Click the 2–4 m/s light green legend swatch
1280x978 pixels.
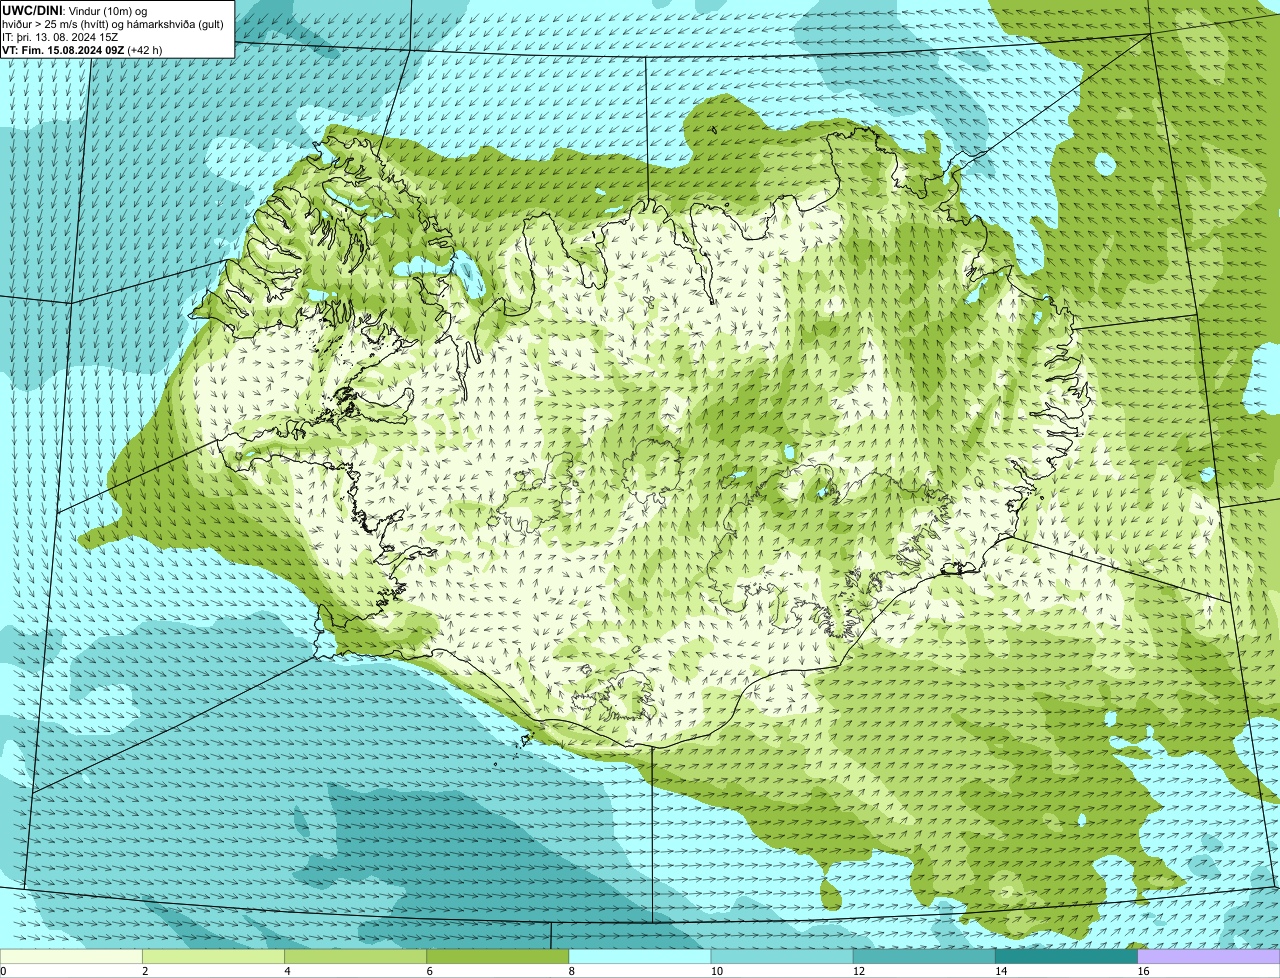coord(214,956)
